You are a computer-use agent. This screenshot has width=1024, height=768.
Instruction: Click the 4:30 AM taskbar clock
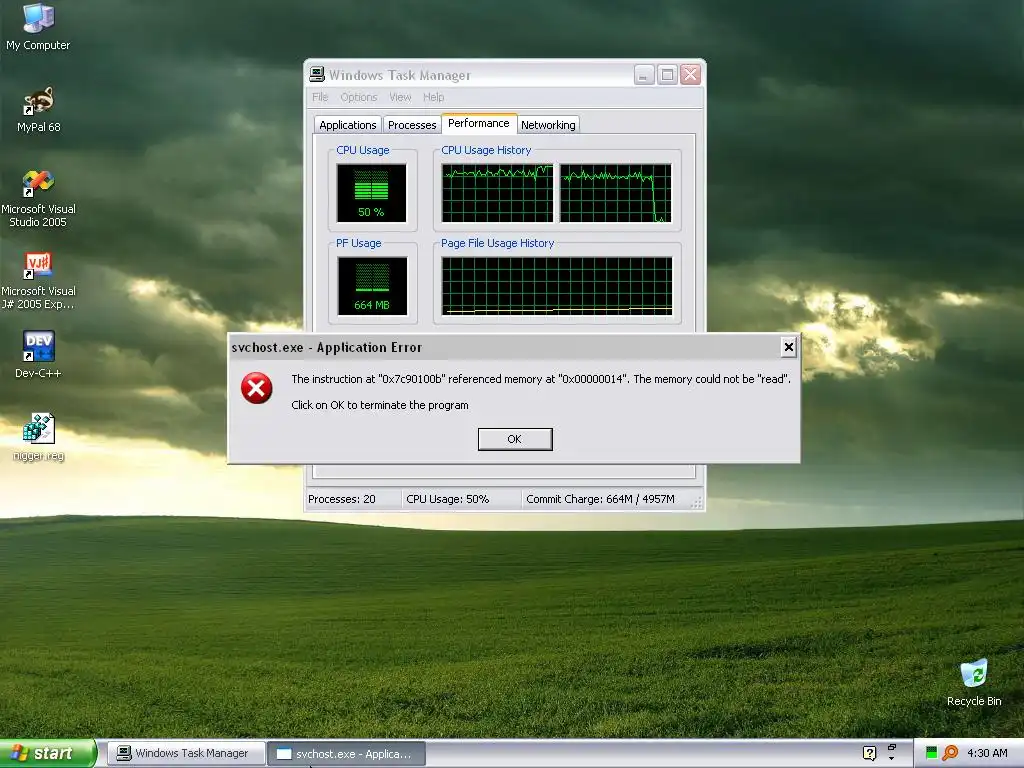987,753
